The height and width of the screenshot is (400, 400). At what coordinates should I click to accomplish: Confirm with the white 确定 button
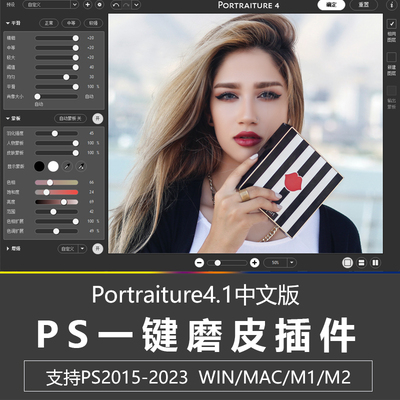point(331,5)
